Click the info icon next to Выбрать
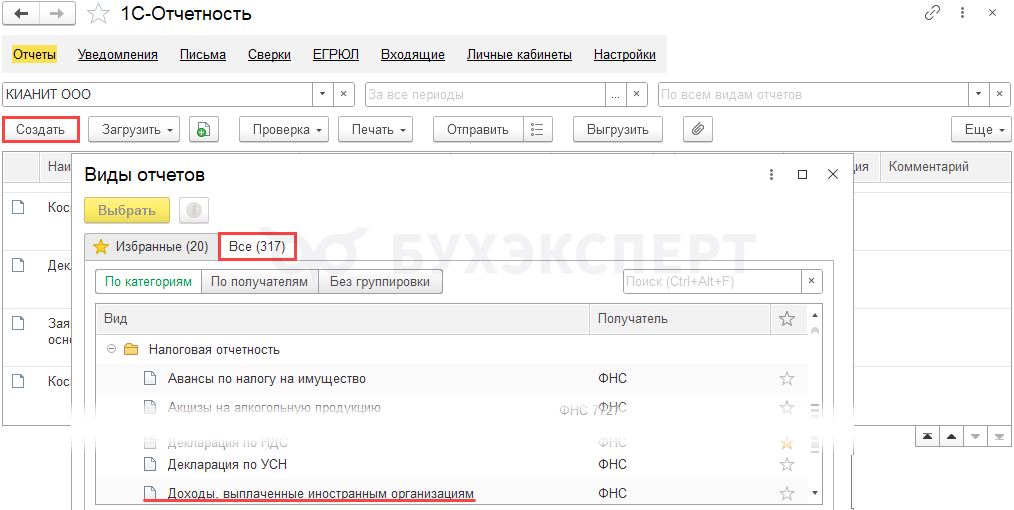This screenshot has height=510, width=1014. pos(194,210)
